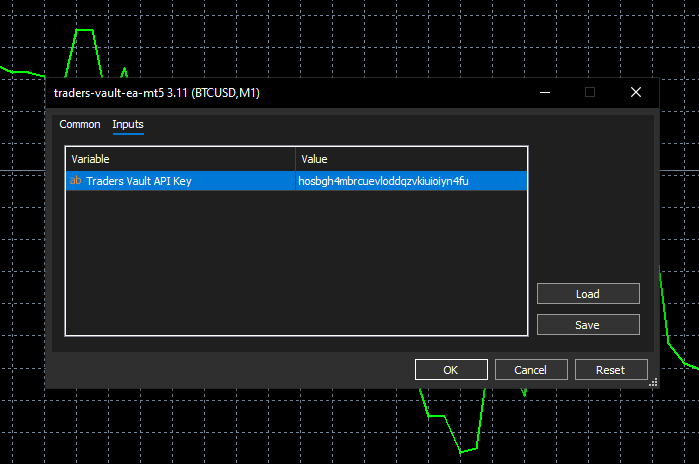Image resolution: width=699 pixels, height=464 pixels.
Task: Reset inputs to default values
Action: pyautogui.click(x=611, y=370)
